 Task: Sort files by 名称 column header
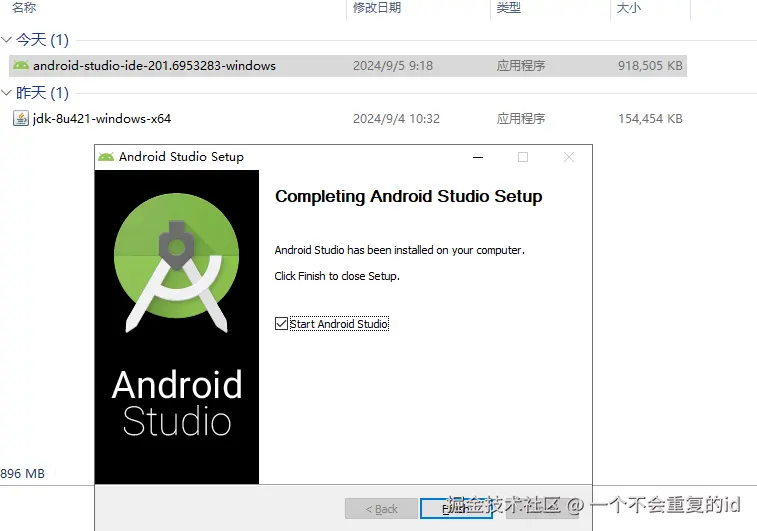tap(24, 7)
